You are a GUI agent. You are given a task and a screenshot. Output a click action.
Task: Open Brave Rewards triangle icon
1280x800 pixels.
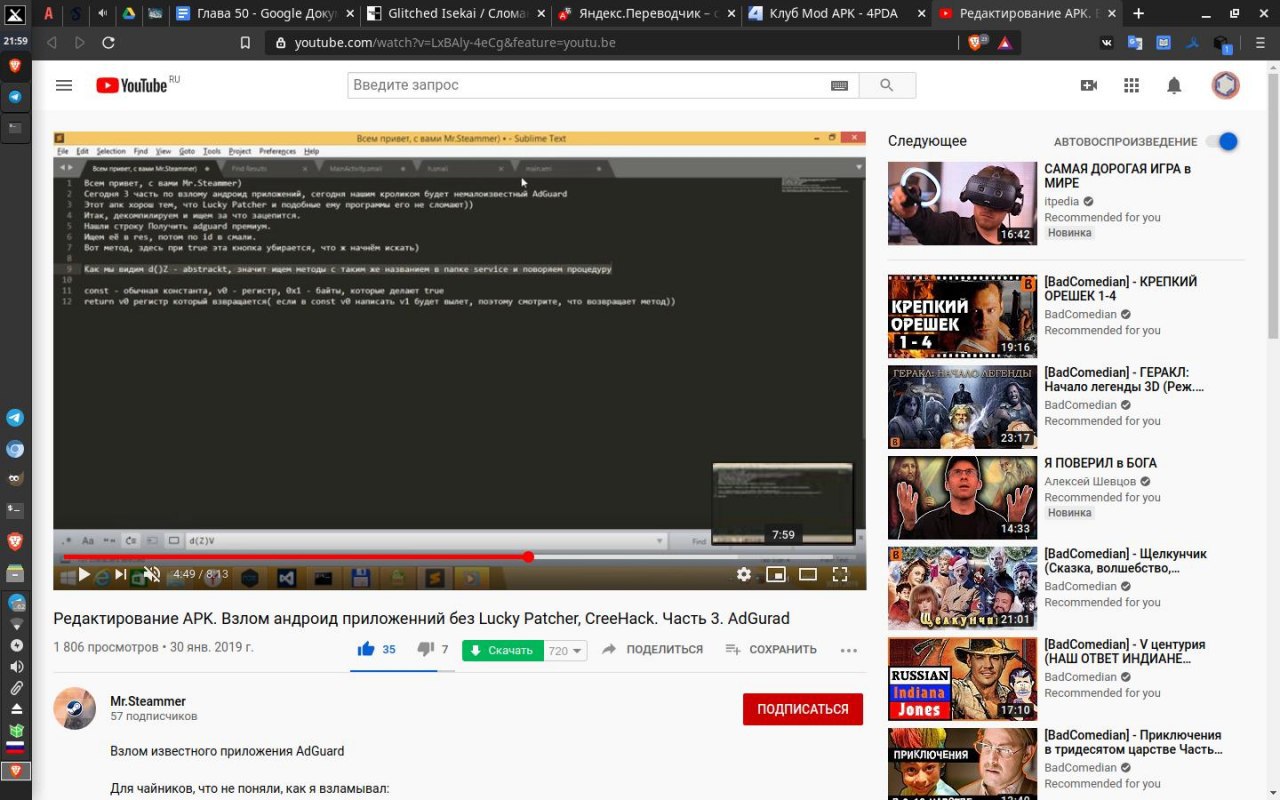coord(1004,43)
